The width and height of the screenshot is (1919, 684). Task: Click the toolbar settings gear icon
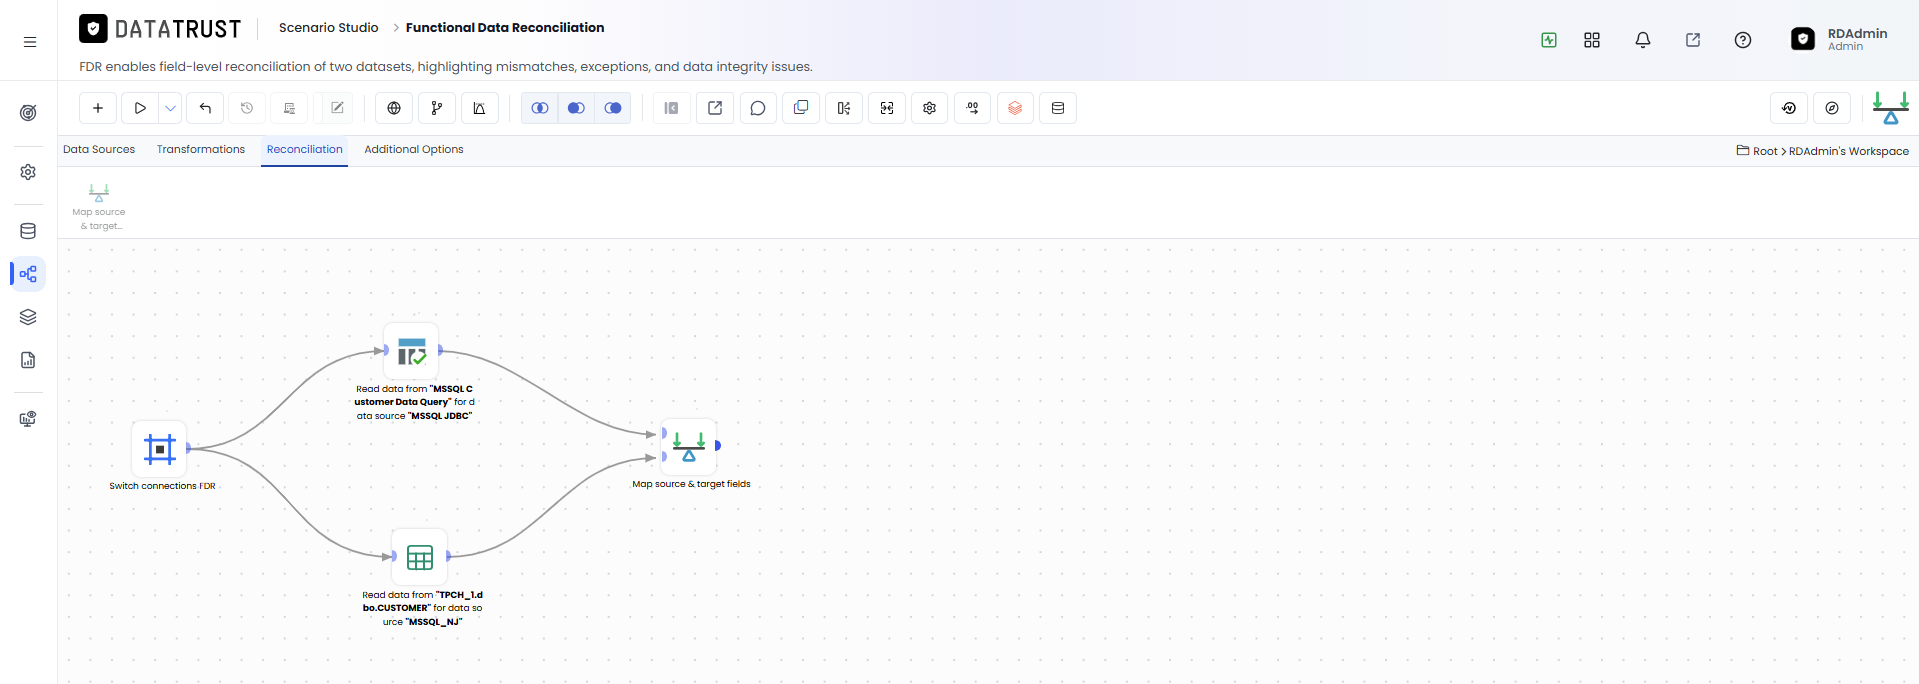point(930,108)
